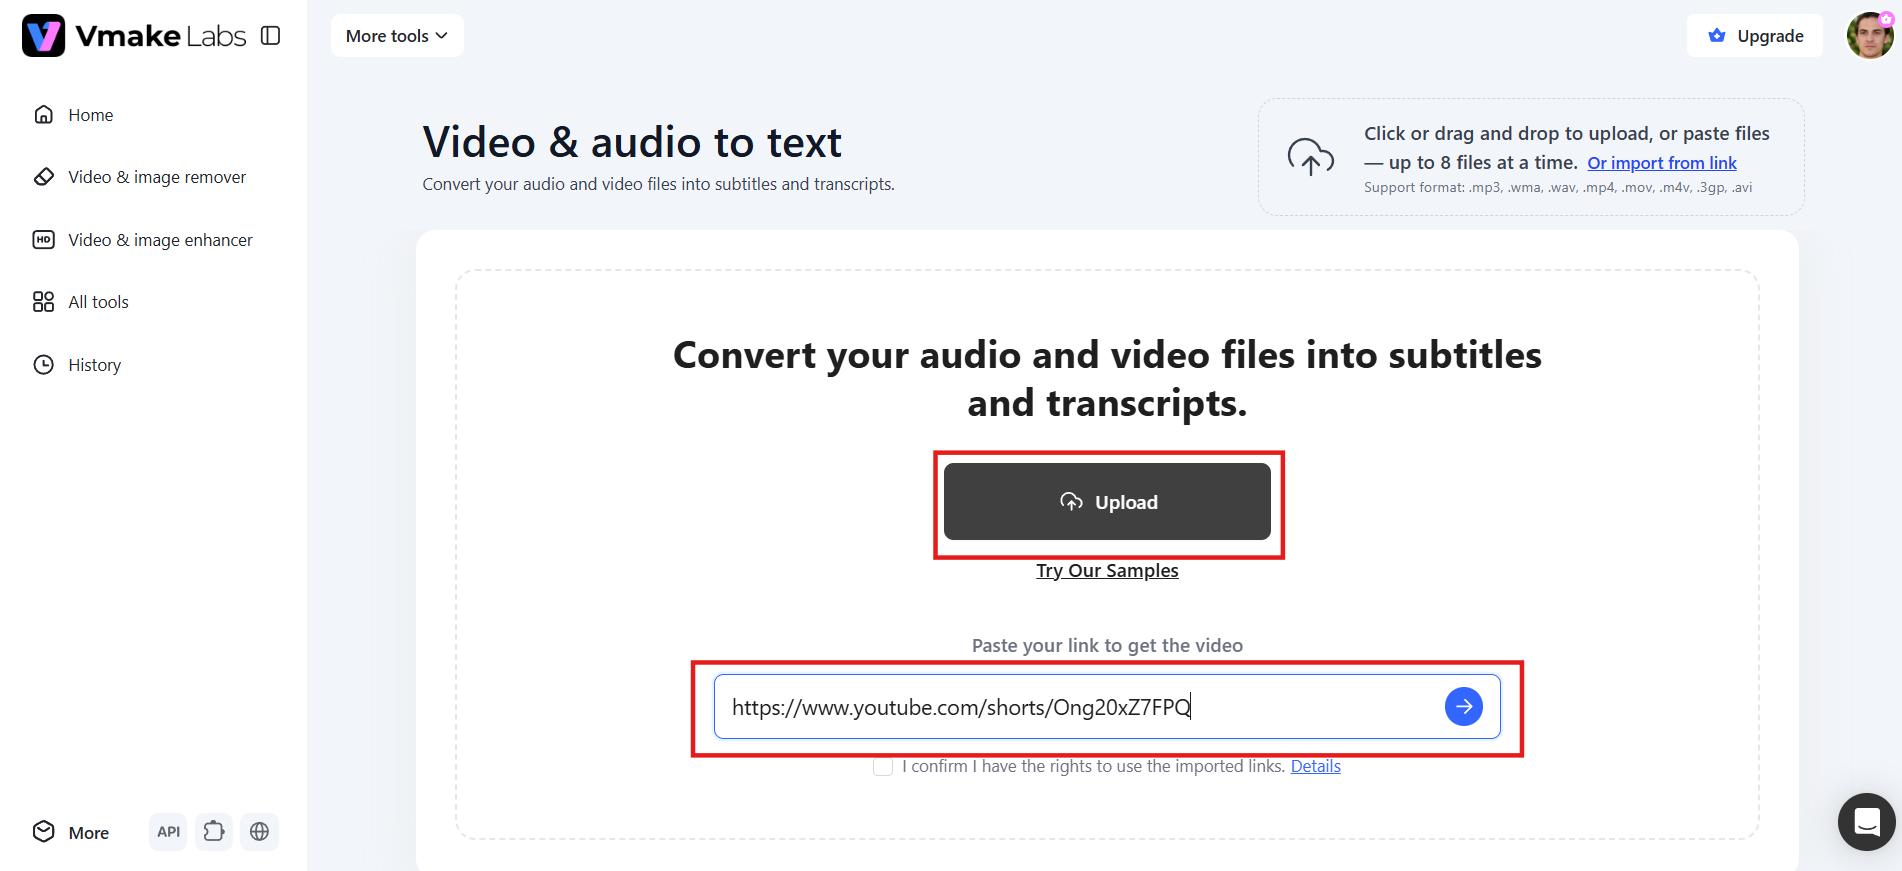This screenshot has width=1902, height=871.
Task: Click the Home house icon
Action: point(43,115)
